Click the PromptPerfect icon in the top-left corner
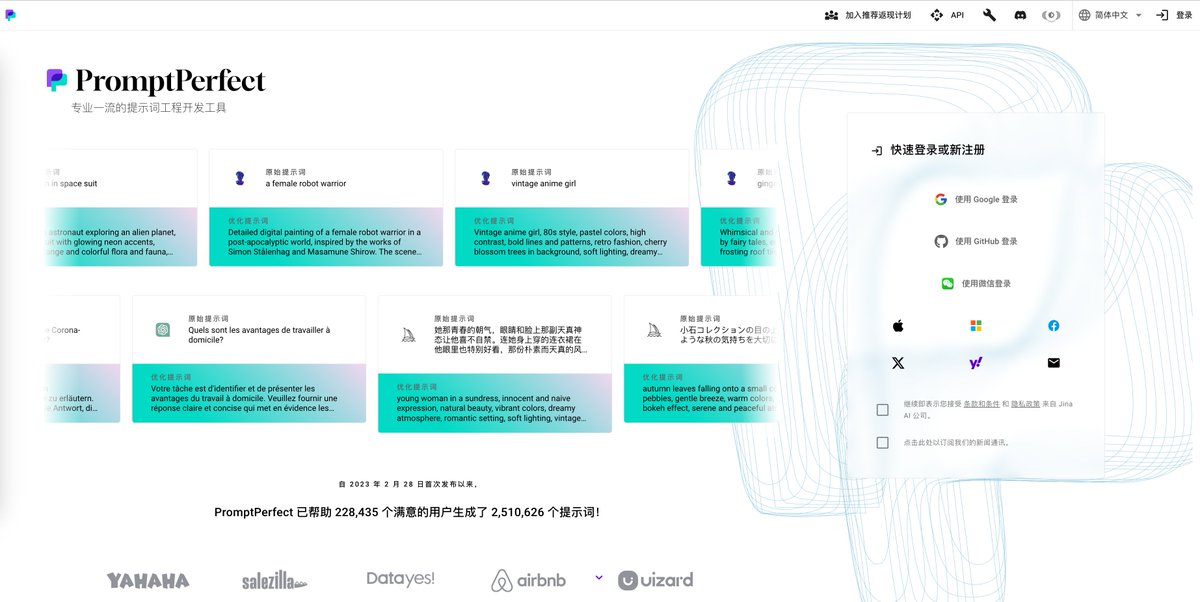 [x=10, y=15]
